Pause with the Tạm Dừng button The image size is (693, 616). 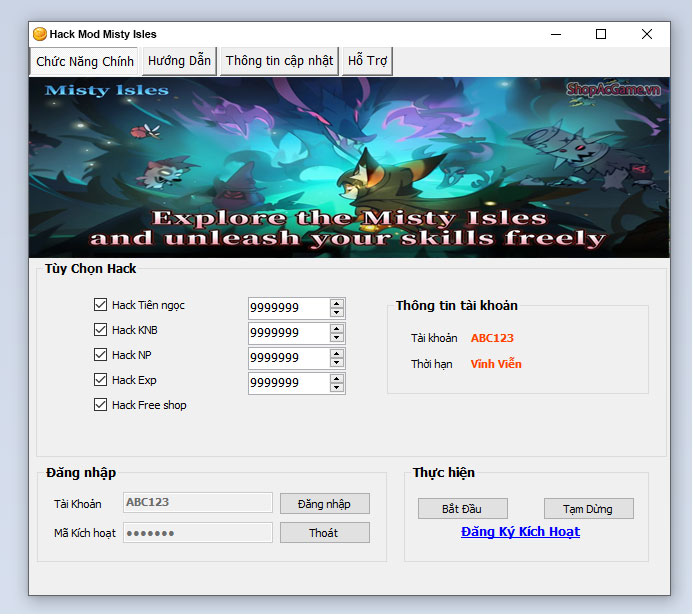(589, 509)
